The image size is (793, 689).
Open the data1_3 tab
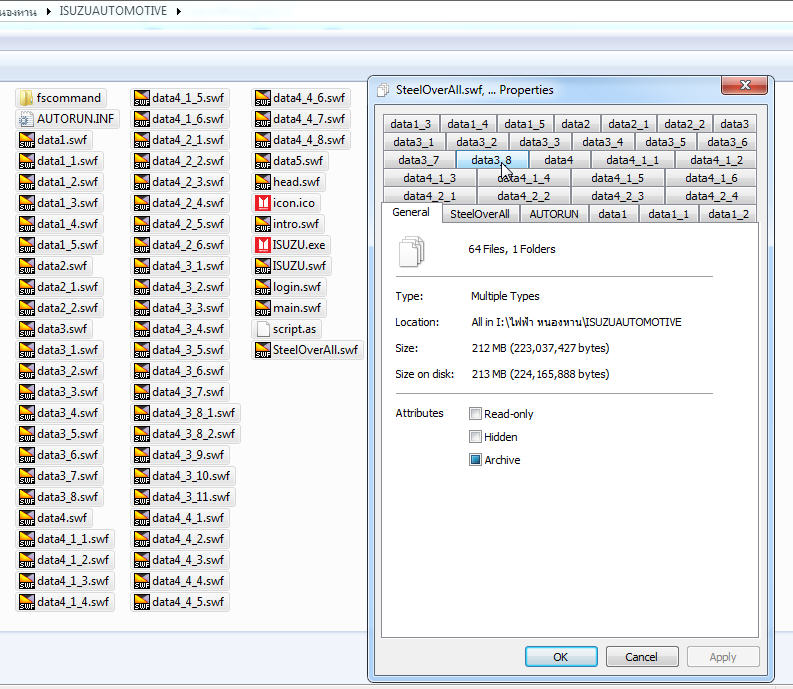point(410,124)
